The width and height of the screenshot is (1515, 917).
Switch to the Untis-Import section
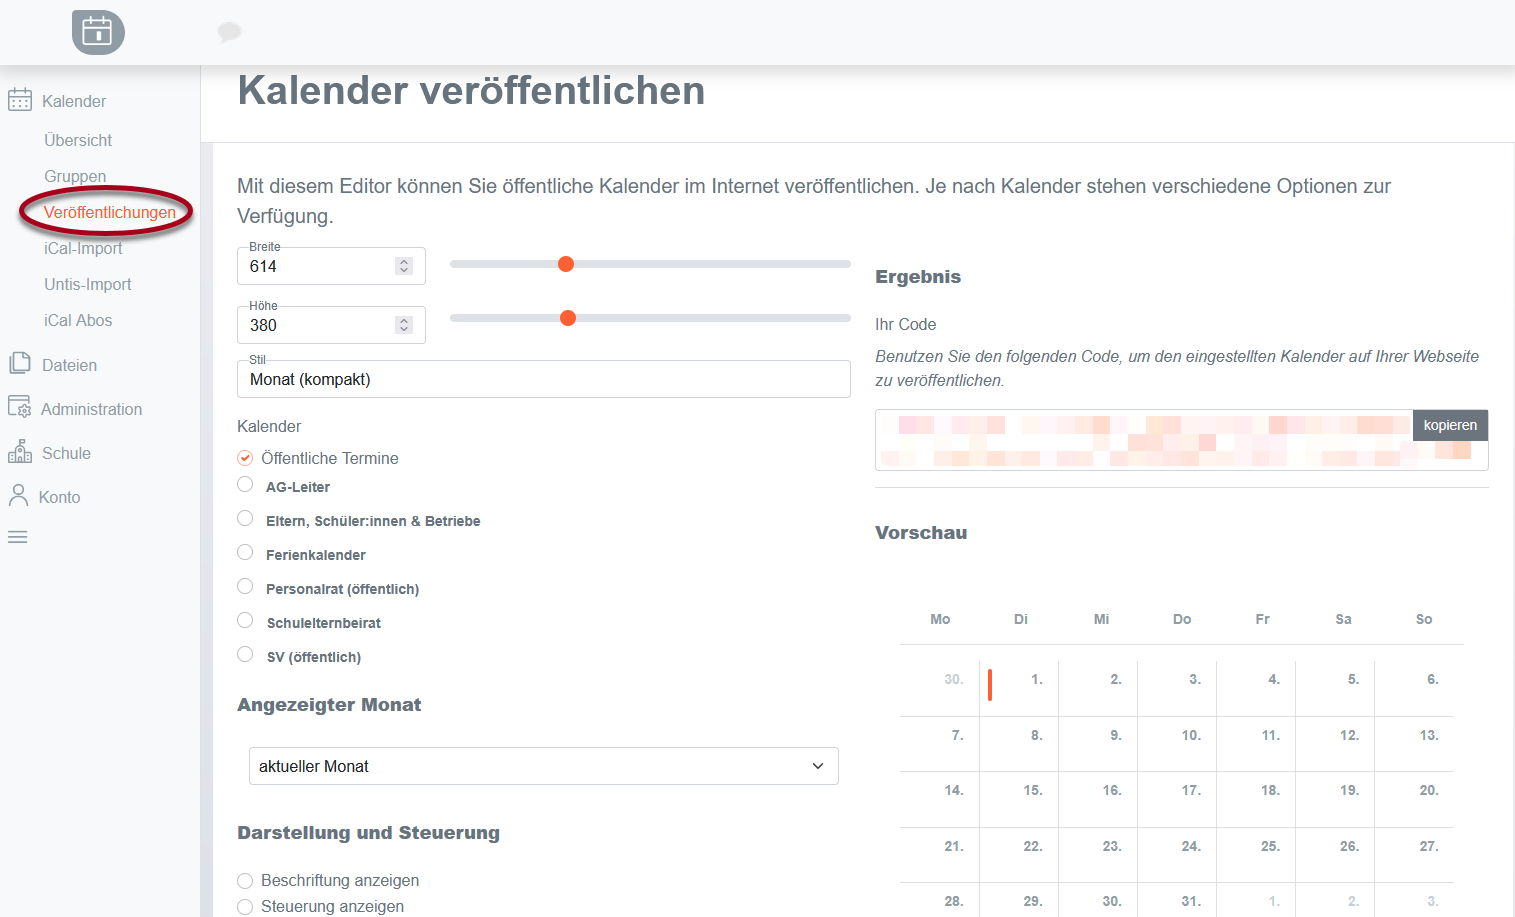point(87,284)
